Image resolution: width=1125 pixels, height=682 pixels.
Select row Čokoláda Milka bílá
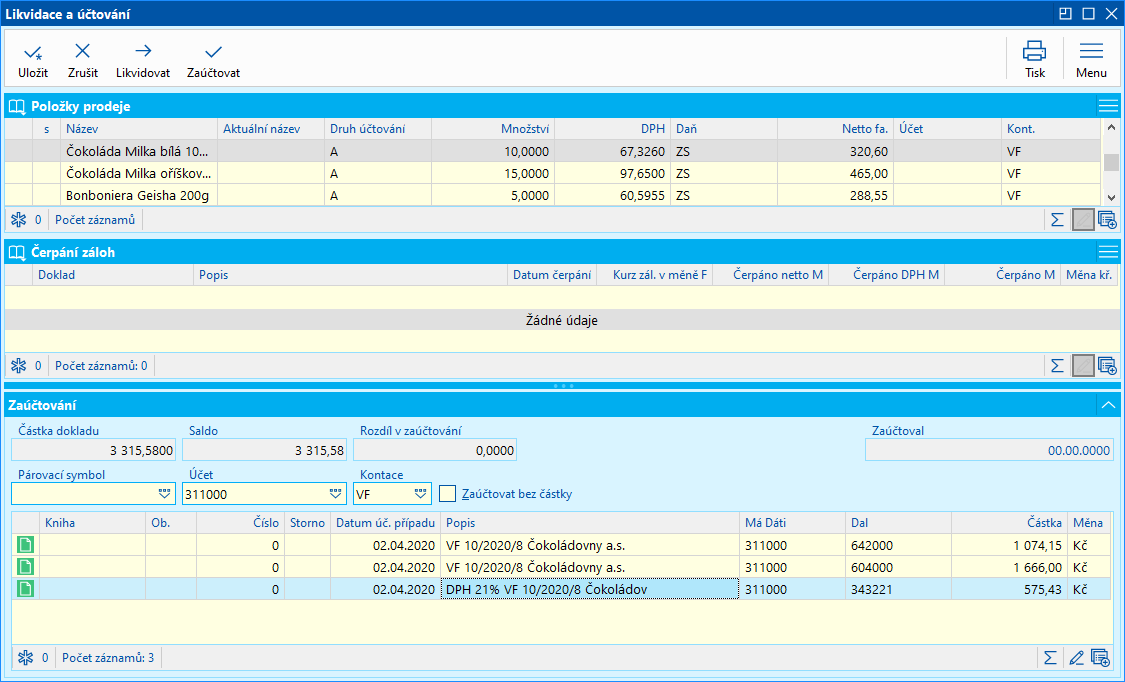(x=552, y=151)
